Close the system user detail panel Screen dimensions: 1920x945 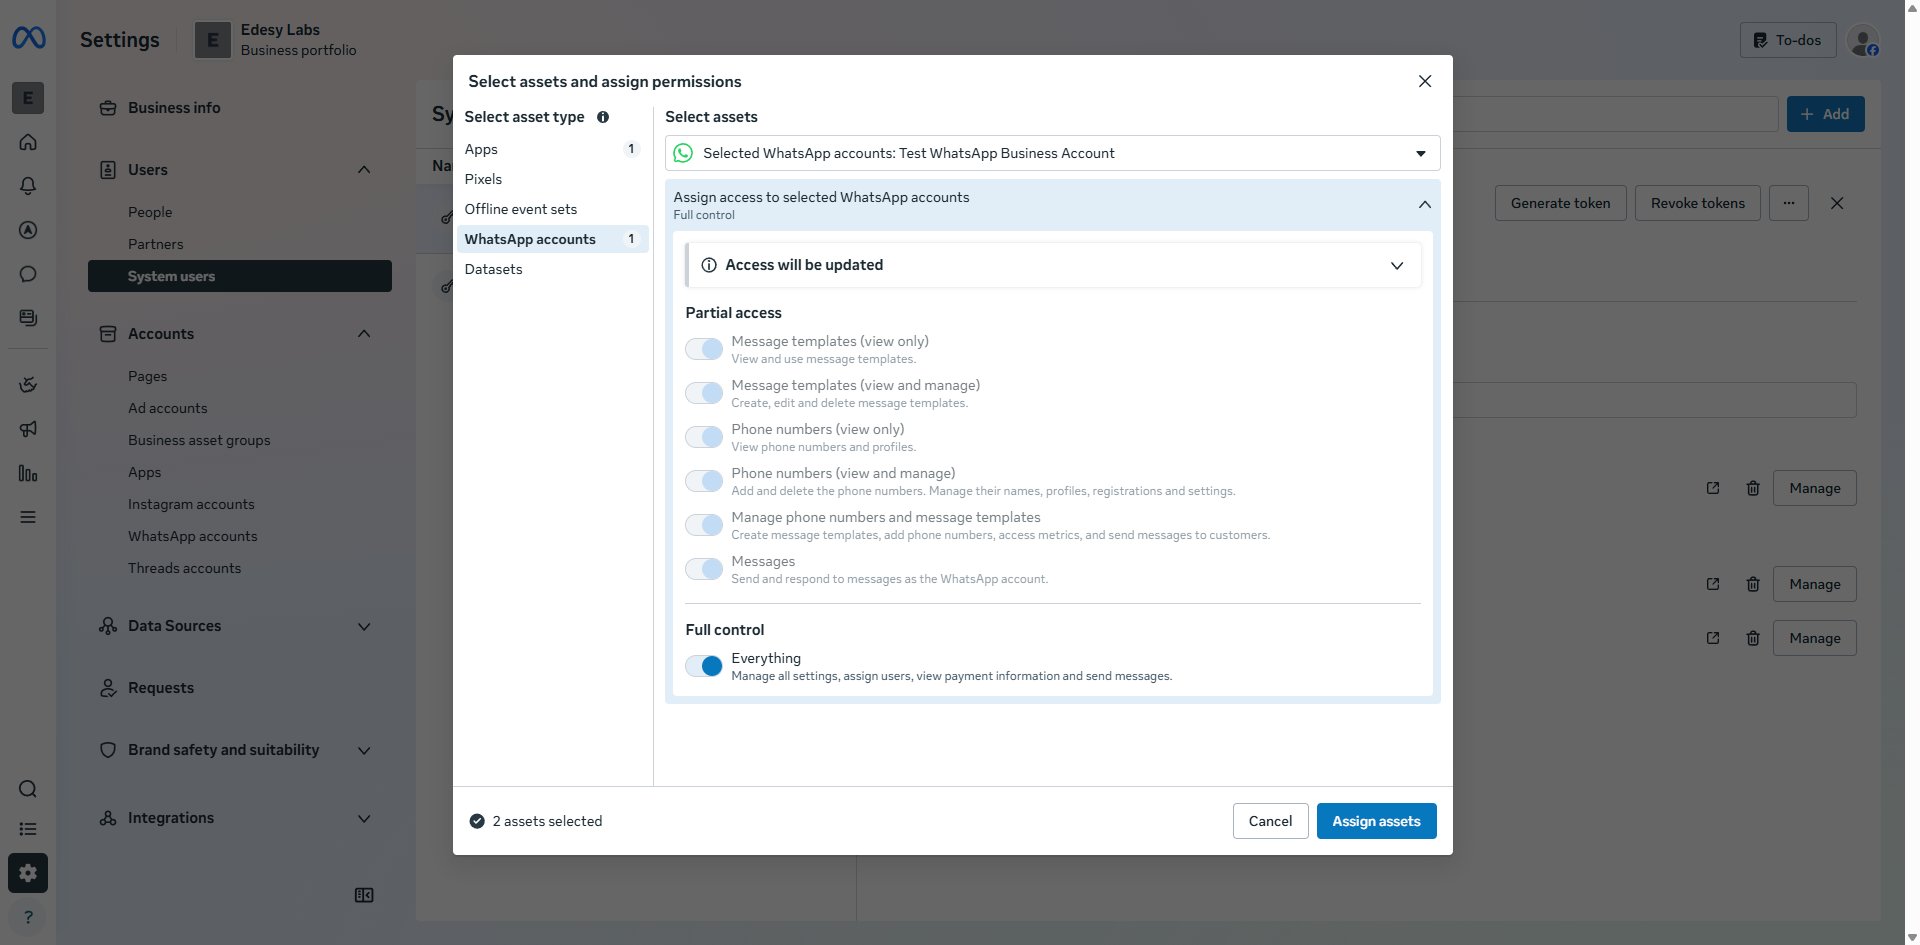[x=1837, y=203]
